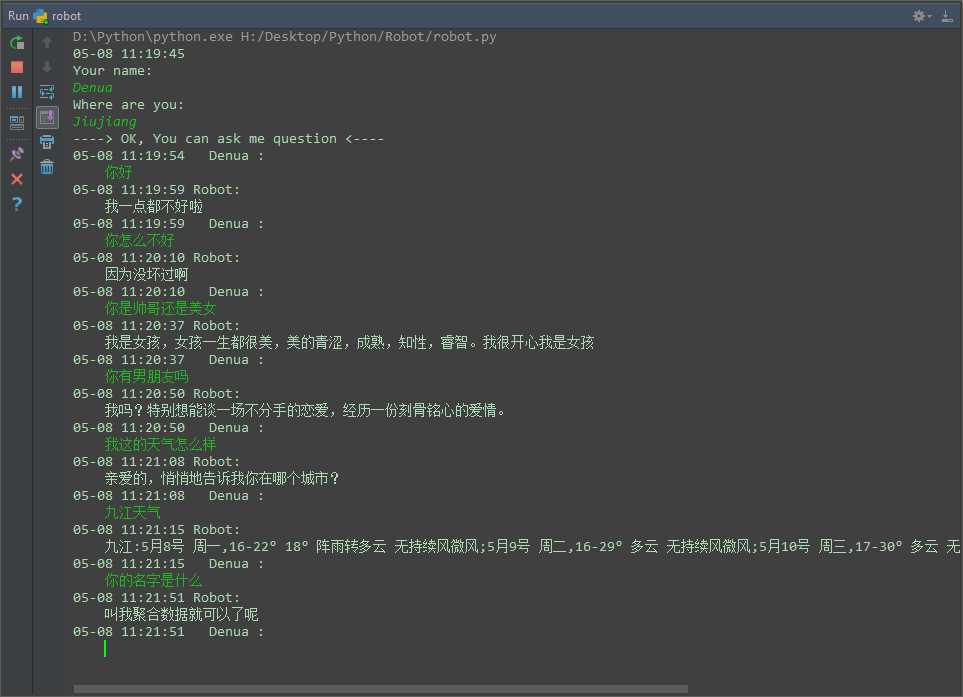963x697 pixels.
Task: Jump up the stack trace arrow
Action: point(47,42)
